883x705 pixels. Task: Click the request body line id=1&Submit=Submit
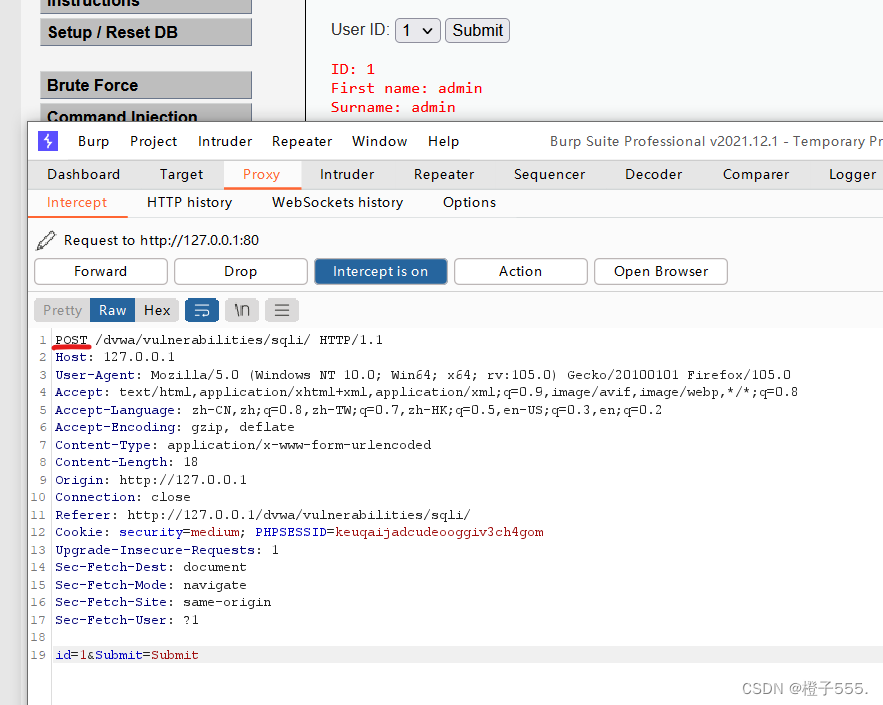[x=127, y=655]
